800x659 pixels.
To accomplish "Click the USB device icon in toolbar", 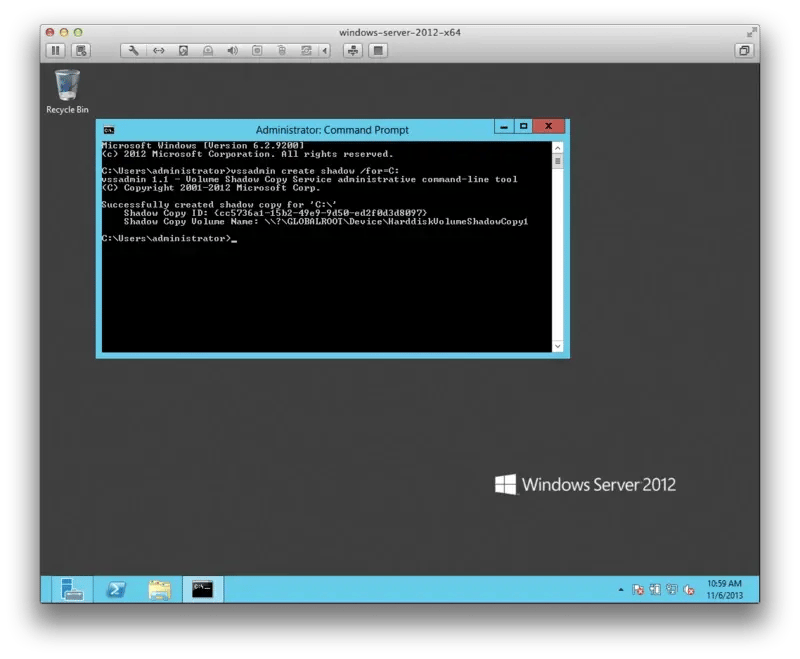I will [x=281, y=50].
